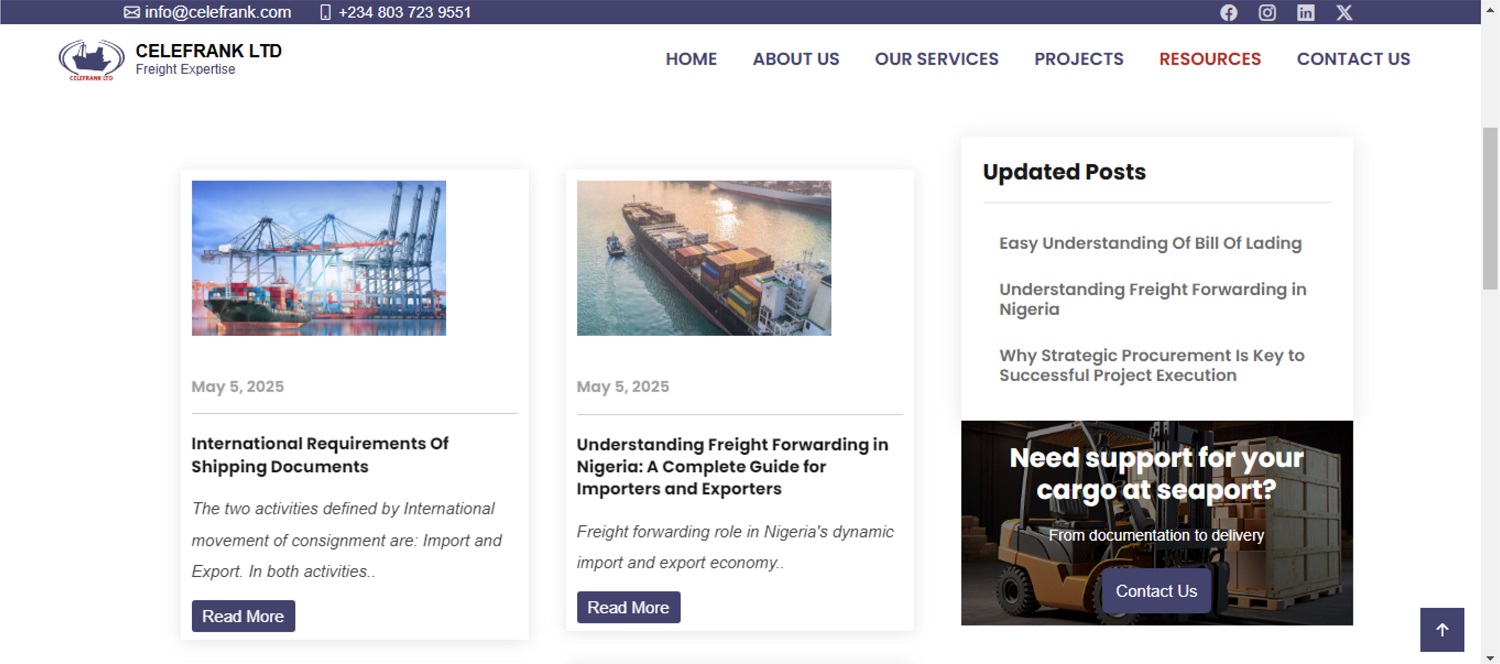Open the Our Services menu
The width and height of the screenshot is (1500, 664).
tap(936, 59)
